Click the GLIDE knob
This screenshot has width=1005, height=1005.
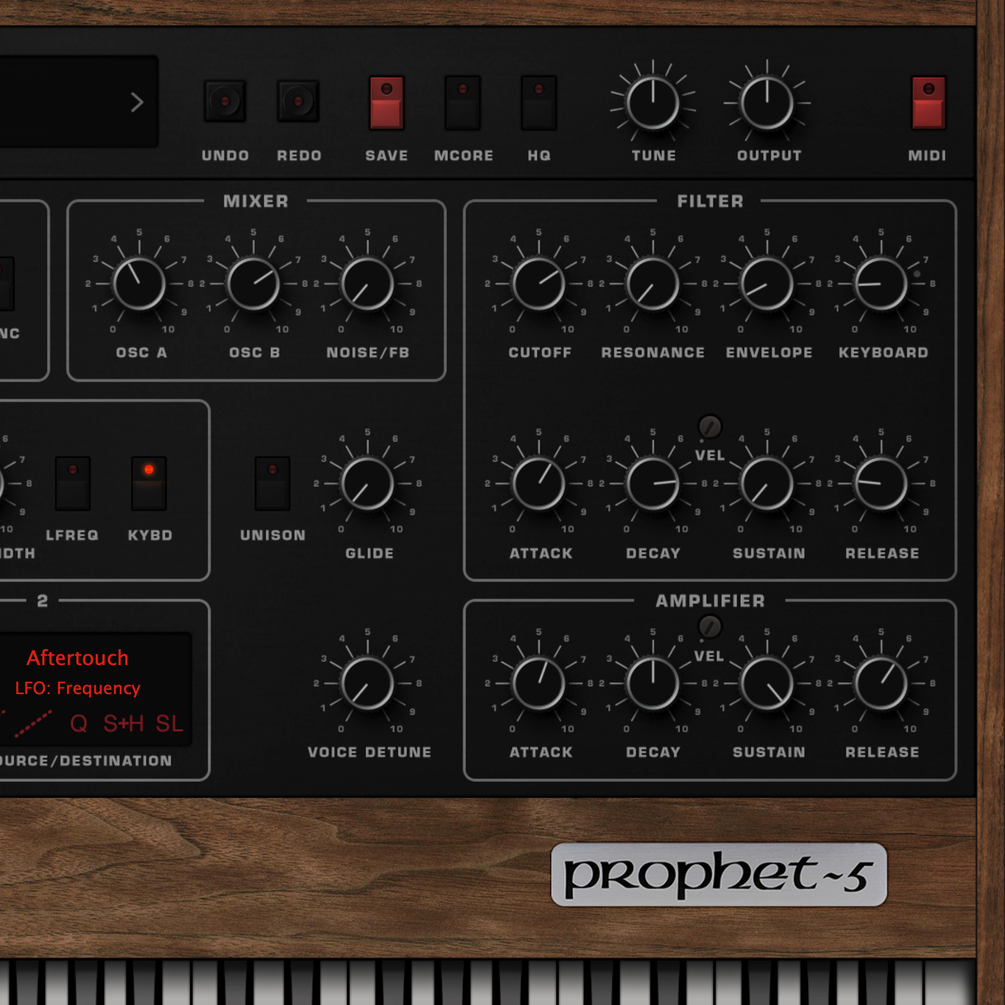point(367,484)
